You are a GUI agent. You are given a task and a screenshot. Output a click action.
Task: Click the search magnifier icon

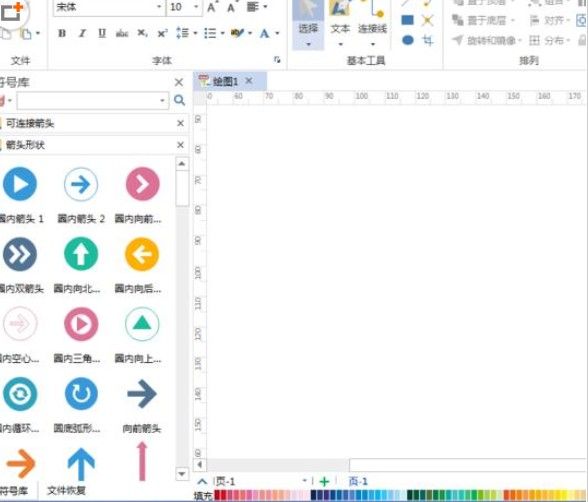(x=180, y=100)
